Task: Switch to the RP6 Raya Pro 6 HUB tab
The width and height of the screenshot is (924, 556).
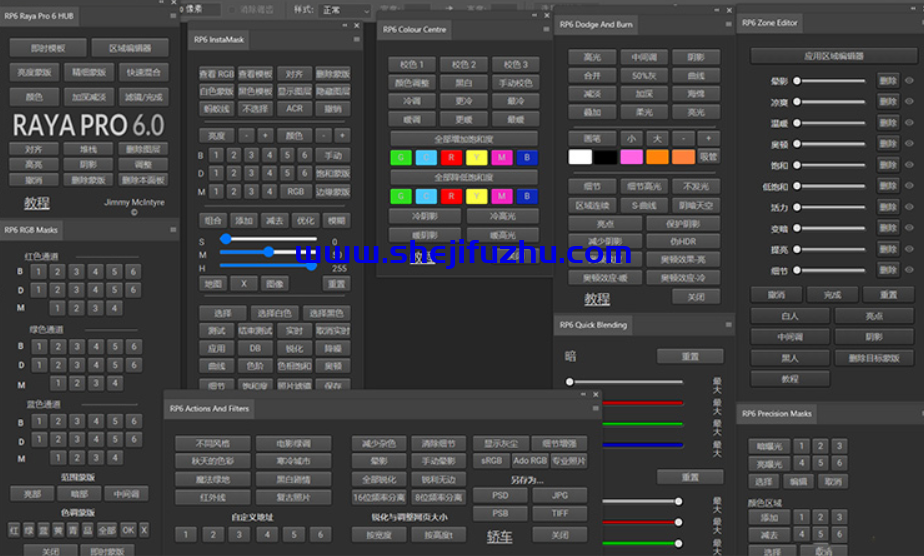Action: [39, 16]
